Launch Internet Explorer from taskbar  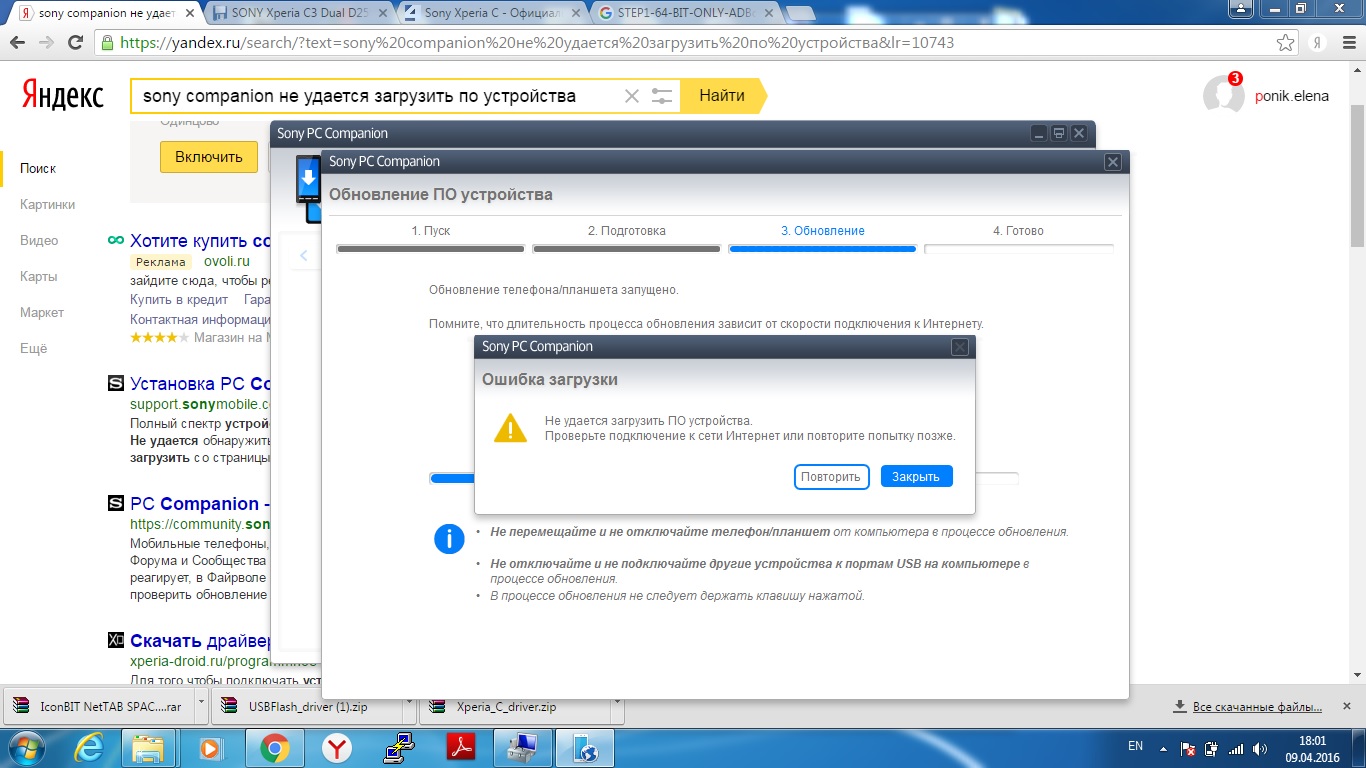coord(90,747)
